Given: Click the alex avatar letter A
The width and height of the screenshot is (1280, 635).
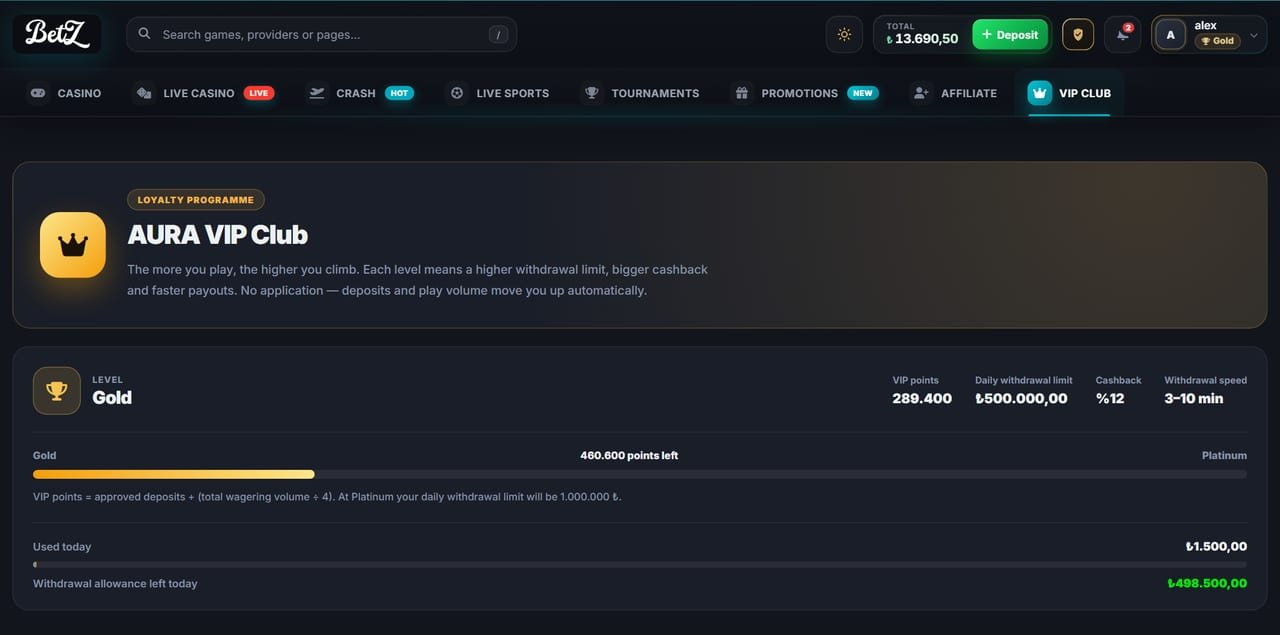Looking at the screenshot, I should (x=1171, y=35).
